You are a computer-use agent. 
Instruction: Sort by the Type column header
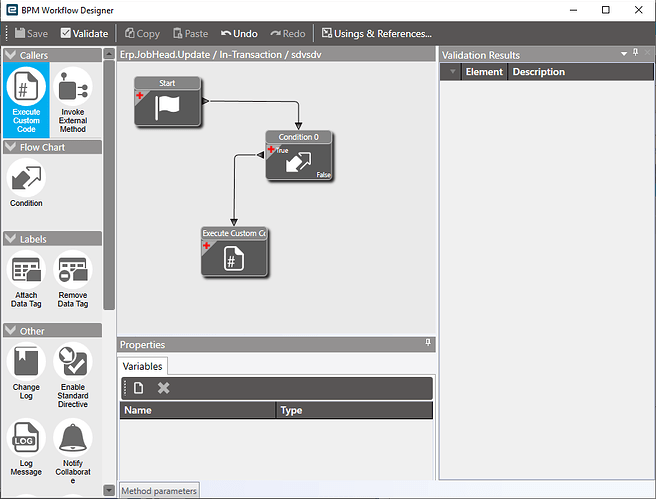tap(354, 410)
